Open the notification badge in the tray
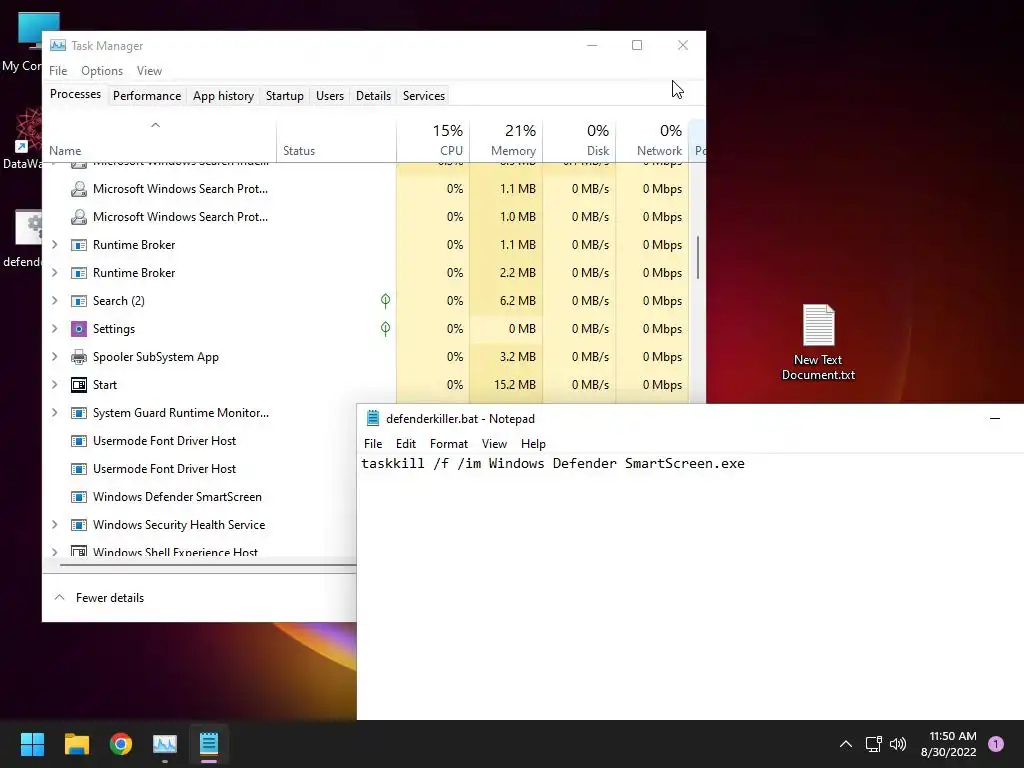 pyautogui.click(x=995, y=743)
